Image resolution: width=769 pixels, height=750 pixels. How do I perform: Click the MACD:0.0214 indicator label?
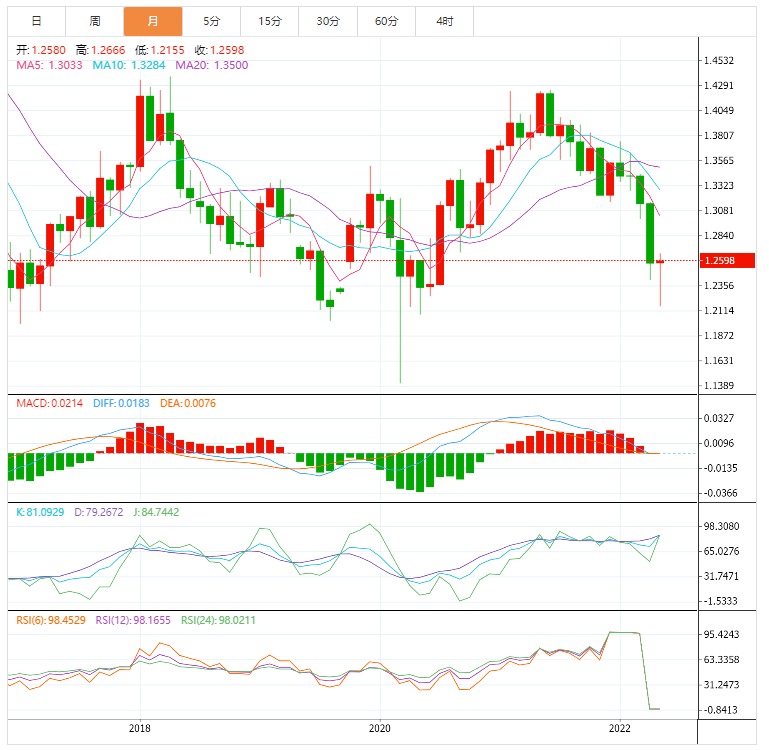point(50,403)
